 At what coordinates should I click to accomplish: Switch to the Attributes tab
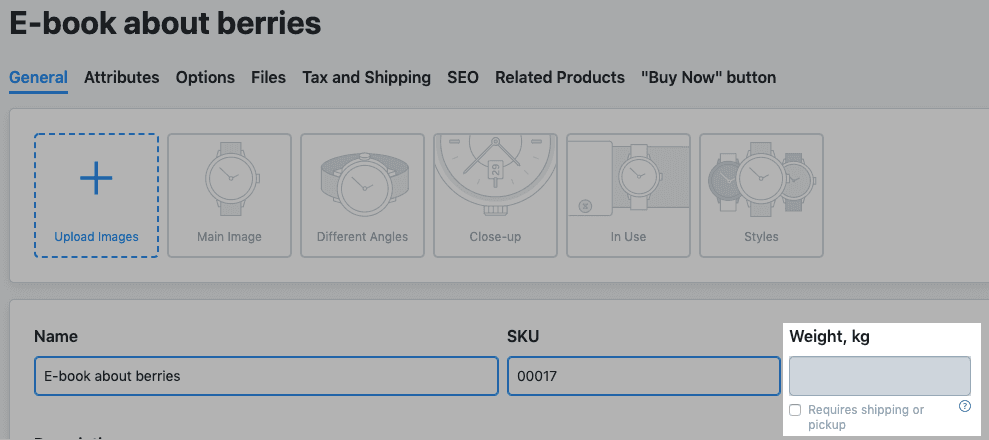(121, 77)
